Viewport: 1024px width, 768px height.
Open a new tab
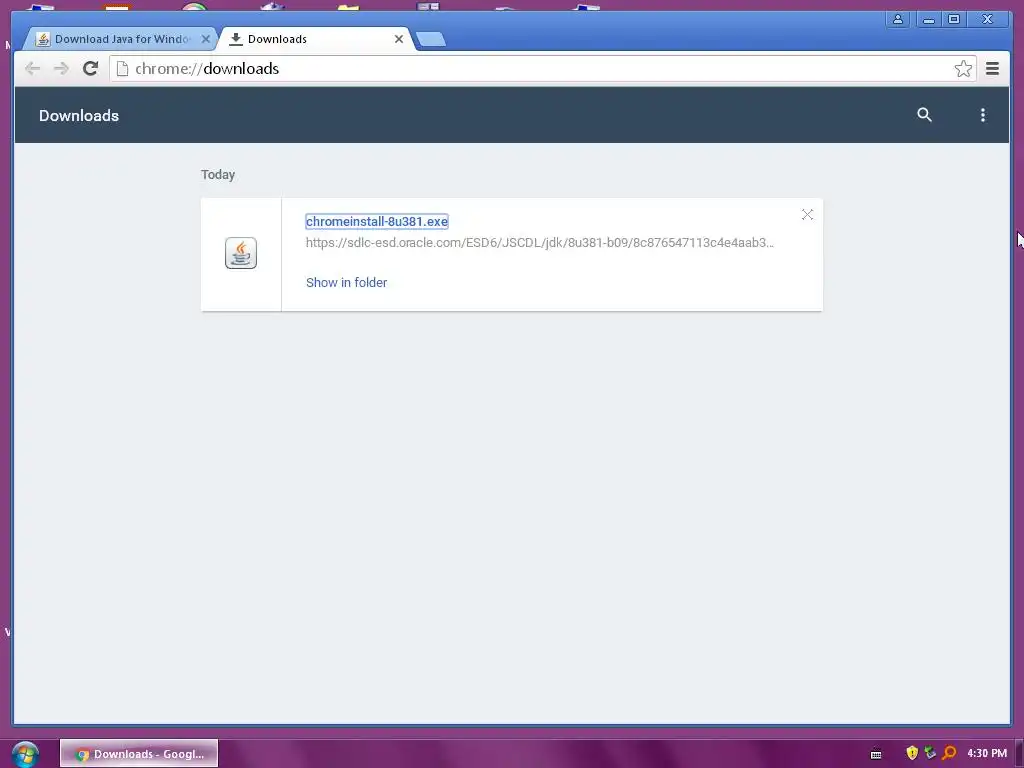tap(430, 39)
